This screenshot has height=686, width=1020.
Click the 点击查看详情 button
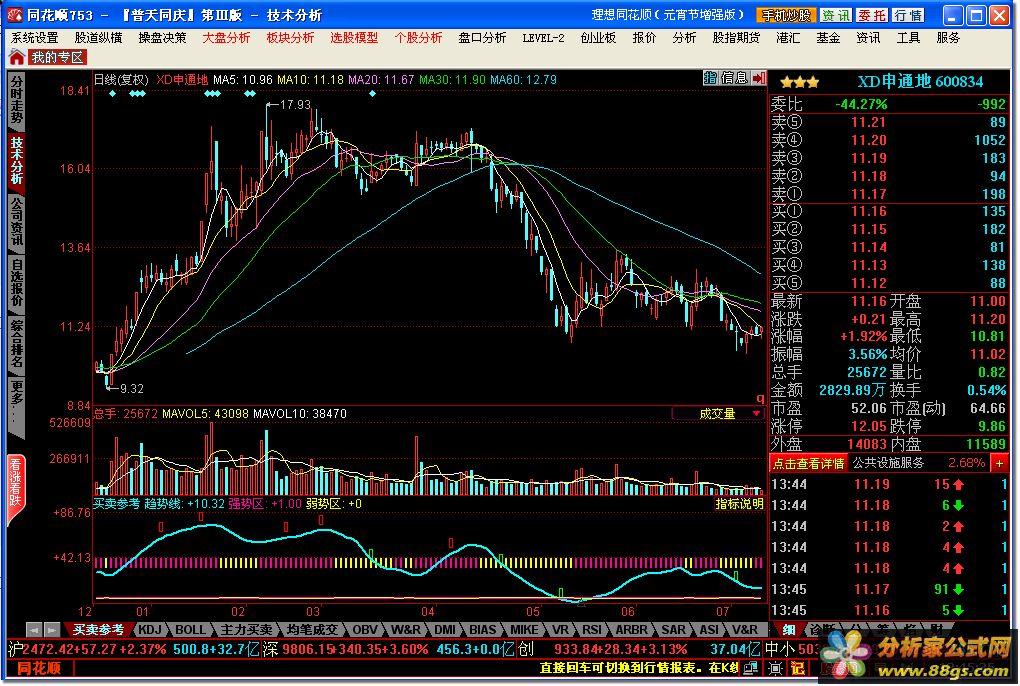[808, 464]
